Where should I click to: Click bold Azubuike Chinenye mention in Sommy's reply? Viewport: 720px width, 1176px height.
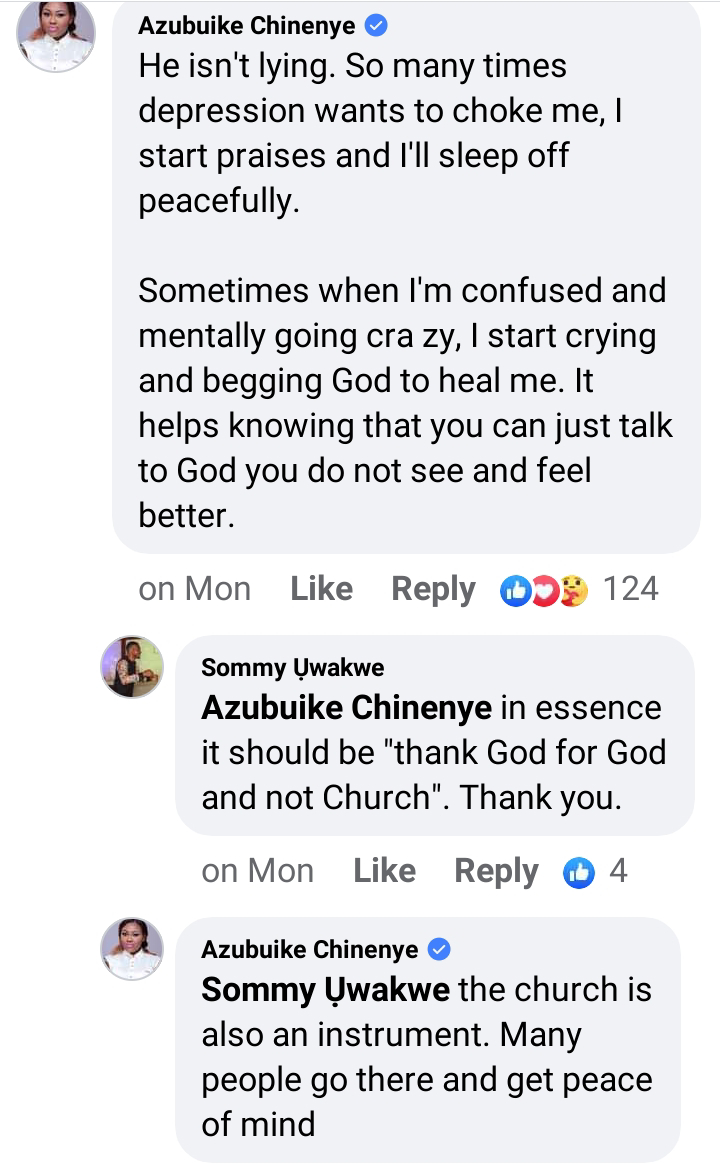tap(346, 707)
